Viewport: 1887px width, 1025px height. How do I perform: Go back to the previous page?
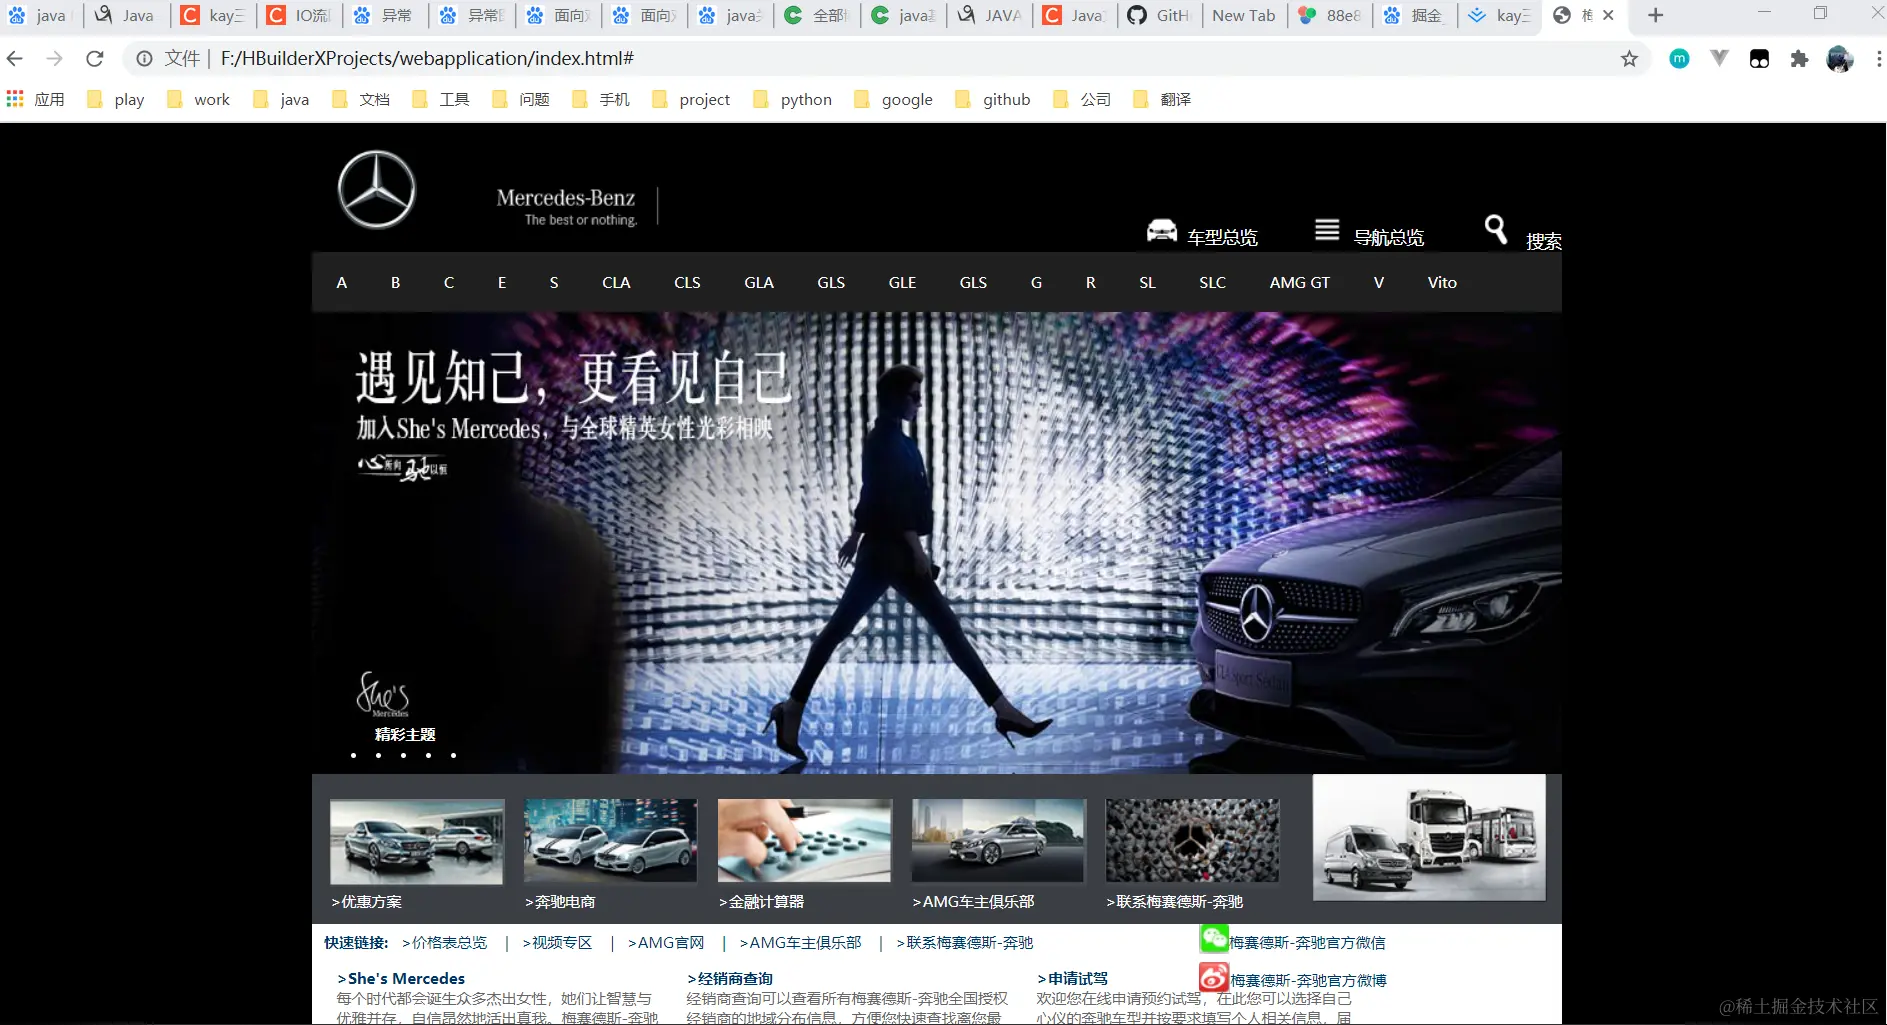tap(15, 59)
